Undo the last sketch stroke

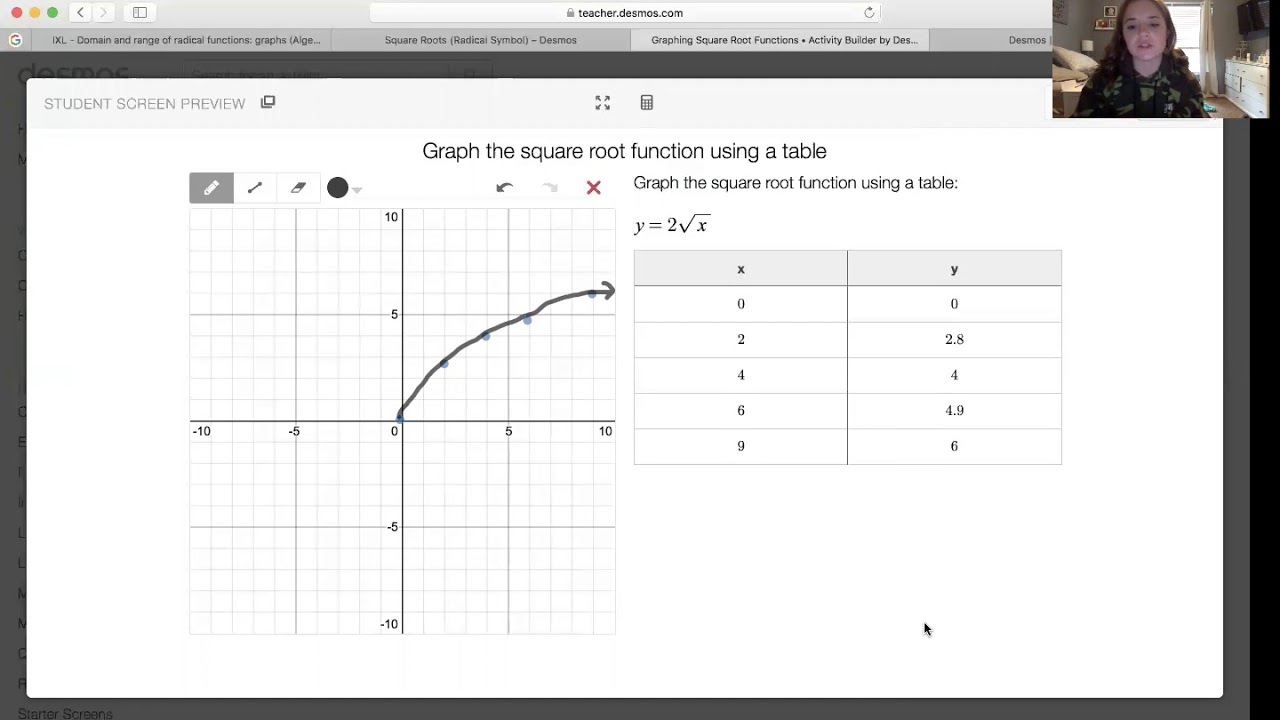click(504, 188)
